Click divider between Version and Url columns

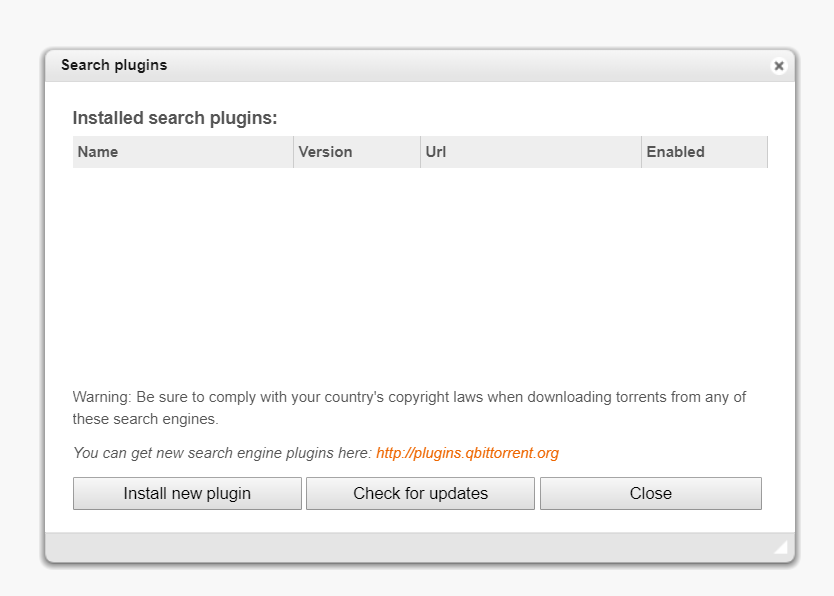tap(420, 152)
